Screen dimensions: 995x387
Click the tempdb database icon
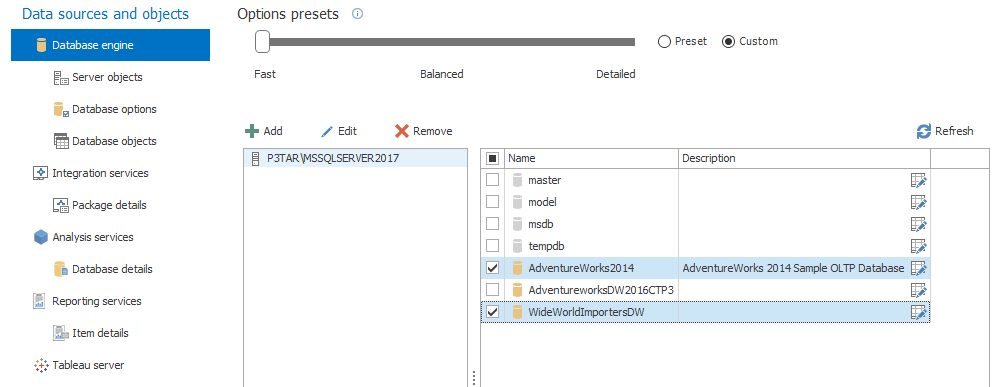click(517, 246)
